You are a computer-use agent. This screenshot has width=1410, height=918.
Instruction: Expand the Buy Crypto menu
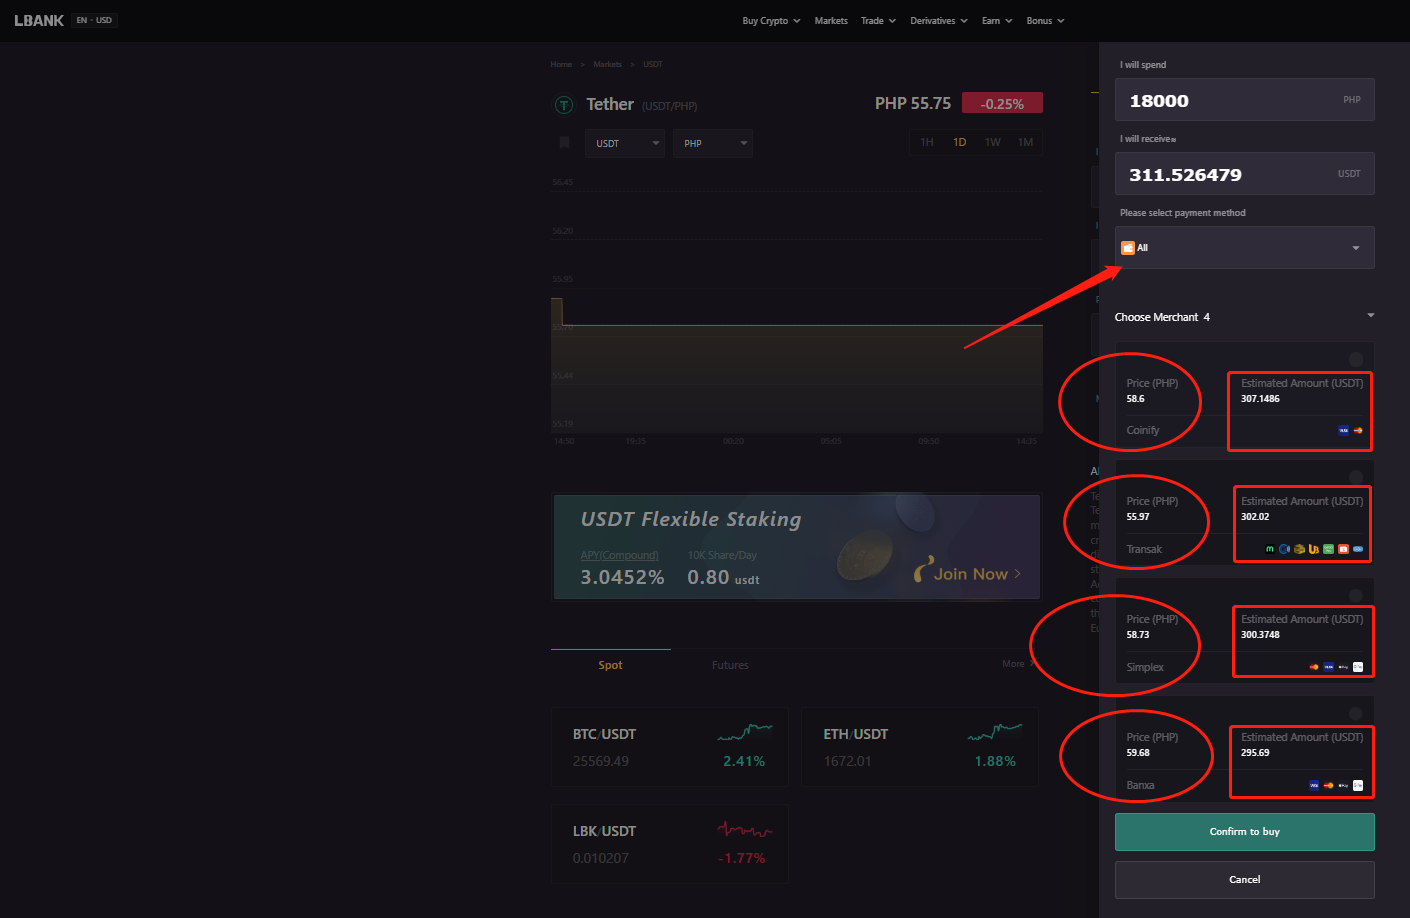(771, 21)
